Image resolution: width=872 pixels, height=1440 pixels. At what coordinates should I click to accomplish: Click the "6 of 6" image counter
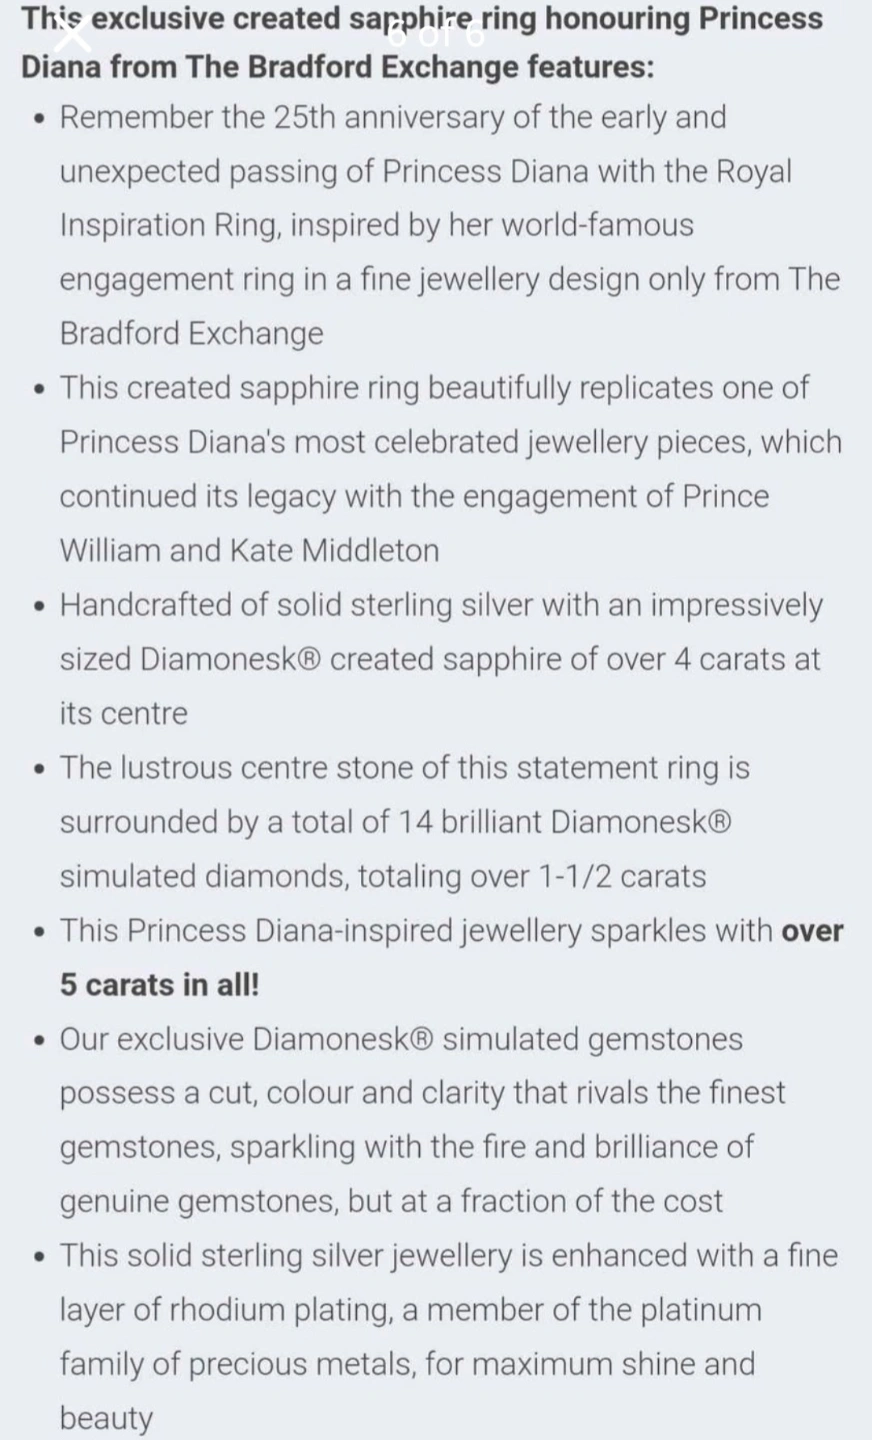pos(434,35)
